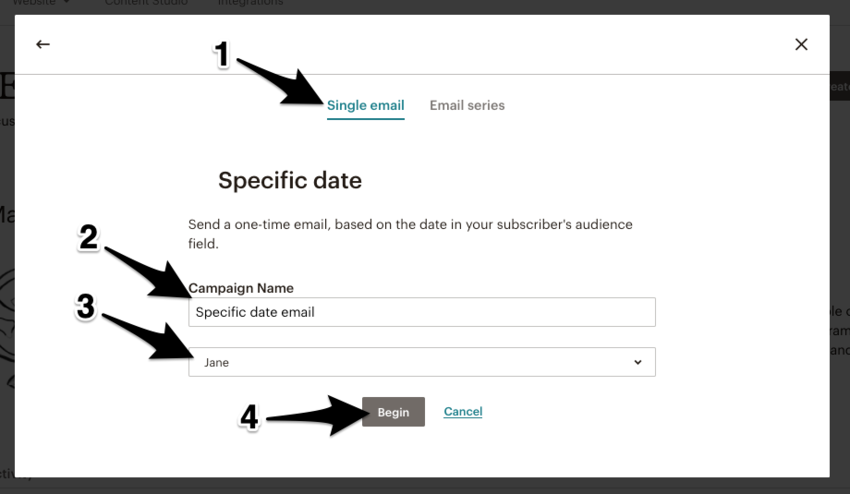850x494 pixels.
Task: Click the annotation number 1
Action: point(223,56)
